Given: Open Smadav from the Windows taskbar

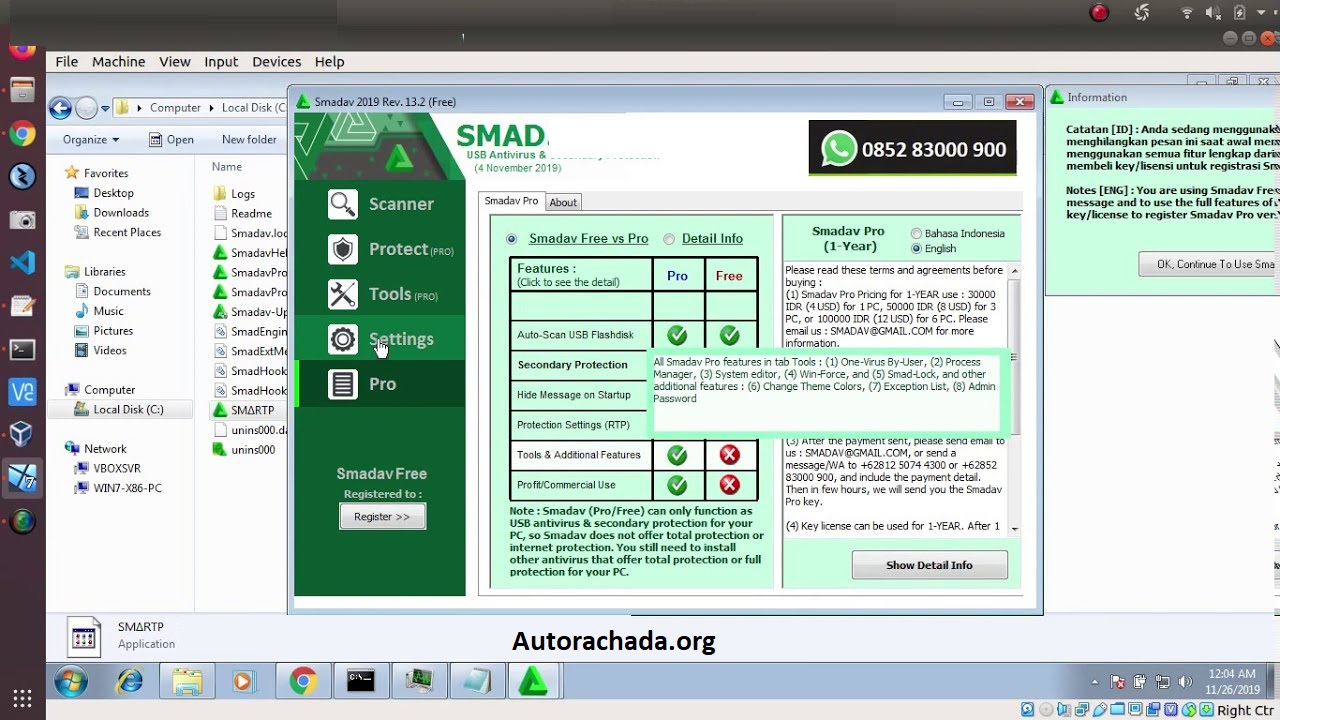Looking at the screenshot, I should point(532,681).
